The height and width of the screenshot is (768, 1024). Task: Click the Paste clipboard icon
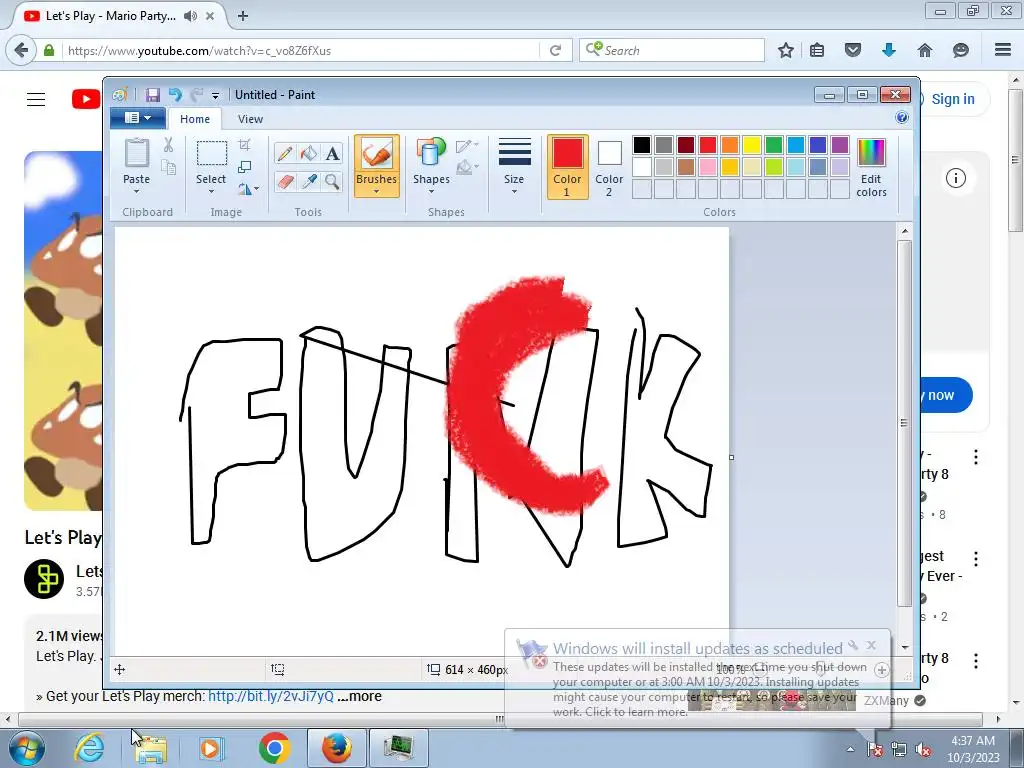[136, 153]
